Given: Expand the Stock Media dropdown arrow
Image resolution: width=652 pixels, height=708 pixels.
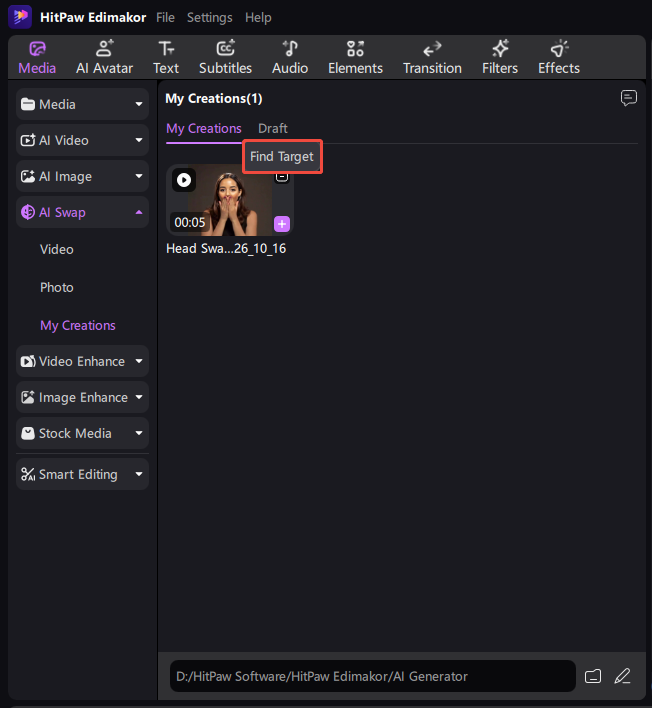Looking at the screenshot, I should [139, 433].
